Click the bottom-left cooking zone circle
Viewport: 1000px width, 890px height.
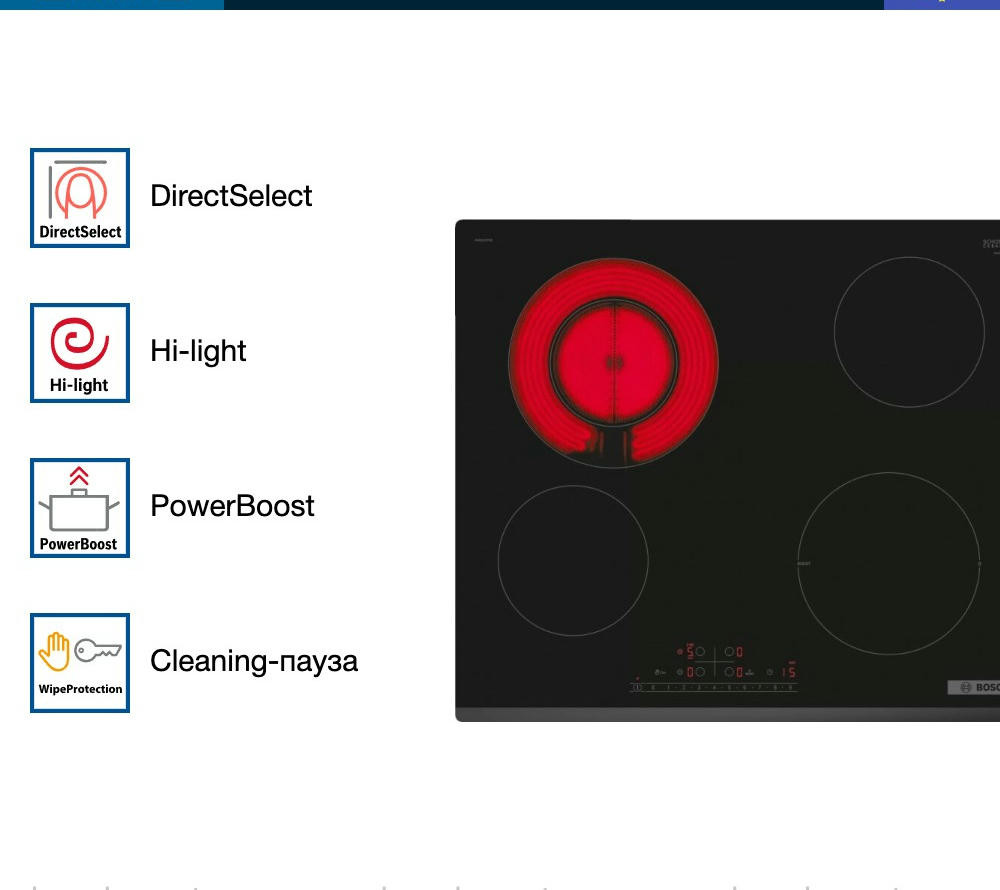coord(573,560)
